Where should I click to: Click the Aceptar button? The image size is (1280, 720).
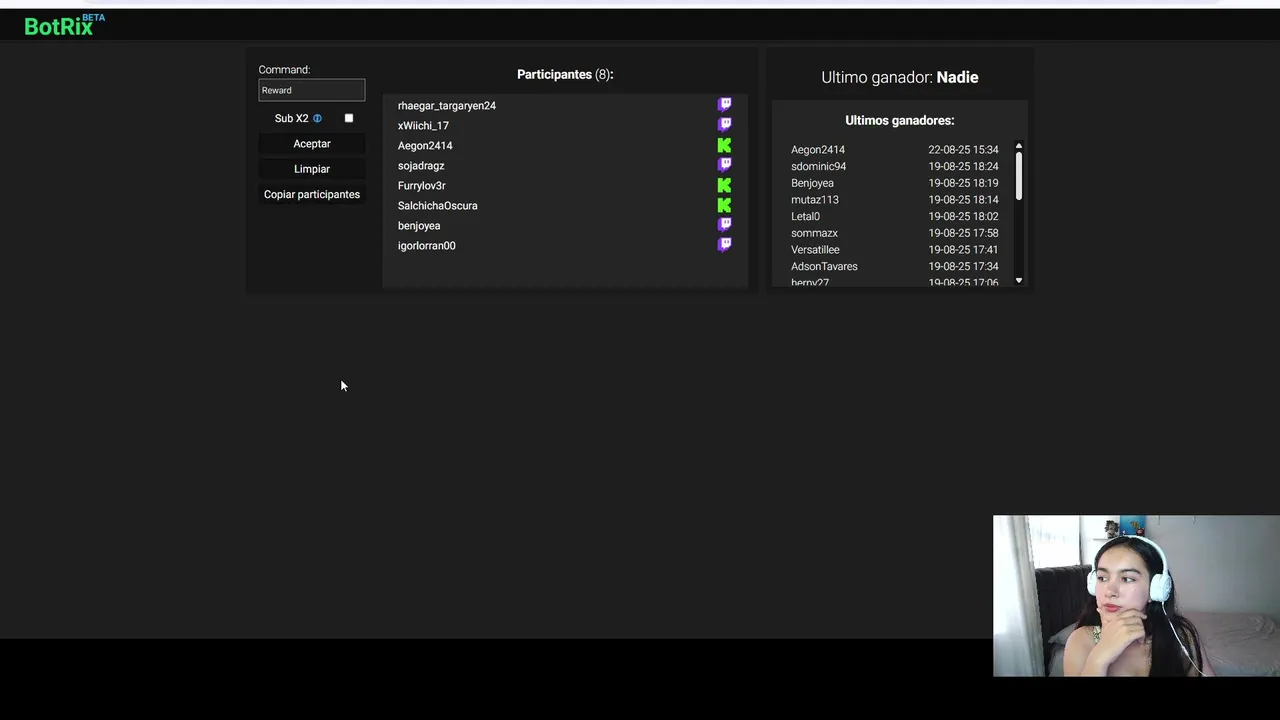coord(312,144)
